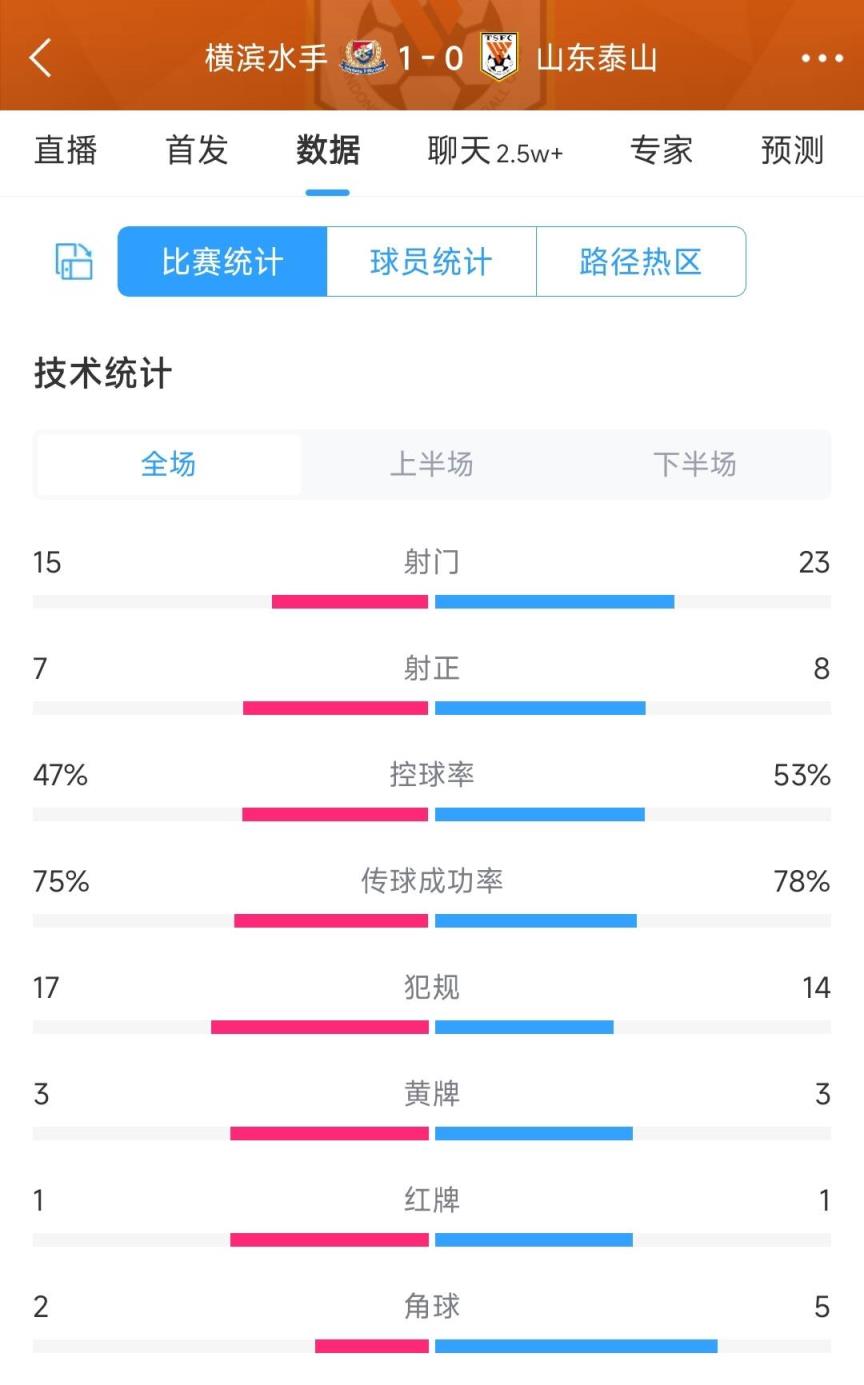Select the 路径热区 segment button
Screen dimensions: 864x1385
coord(641,262)
